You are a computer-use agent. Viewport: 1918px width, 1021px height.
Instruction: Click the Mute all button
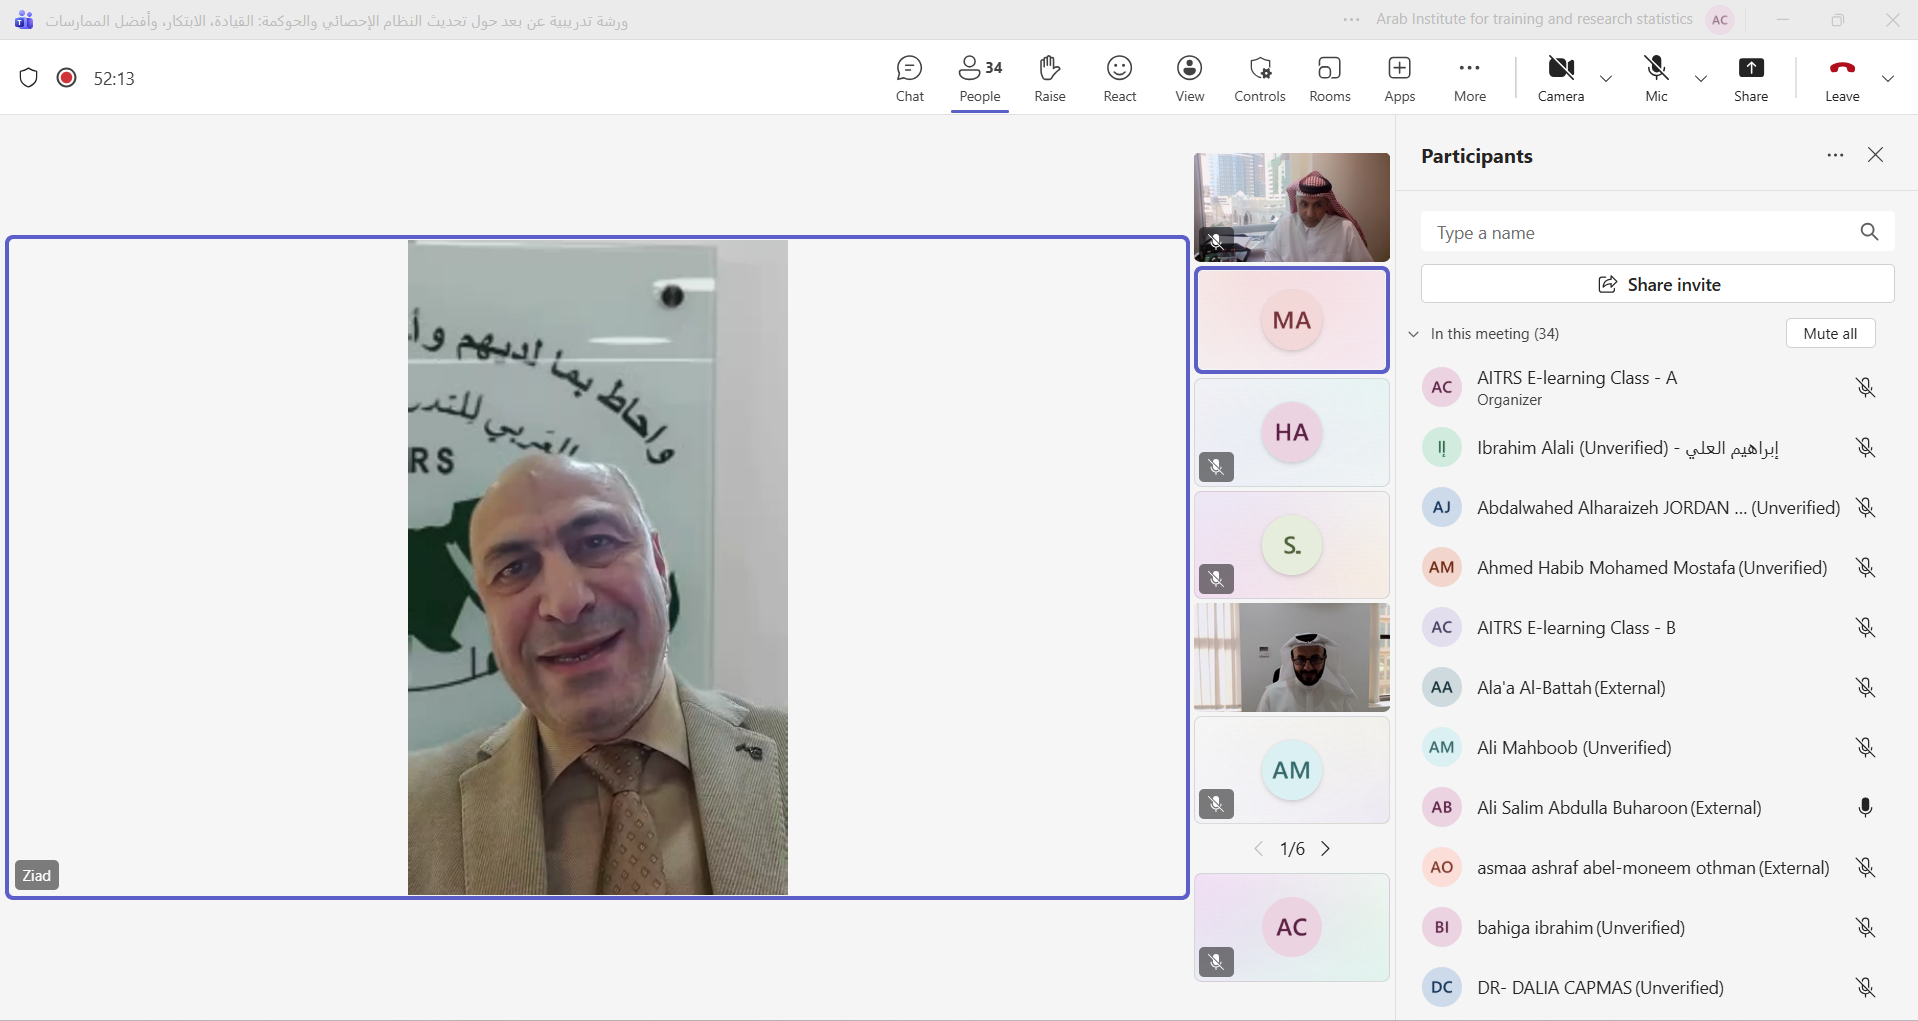1830,334
